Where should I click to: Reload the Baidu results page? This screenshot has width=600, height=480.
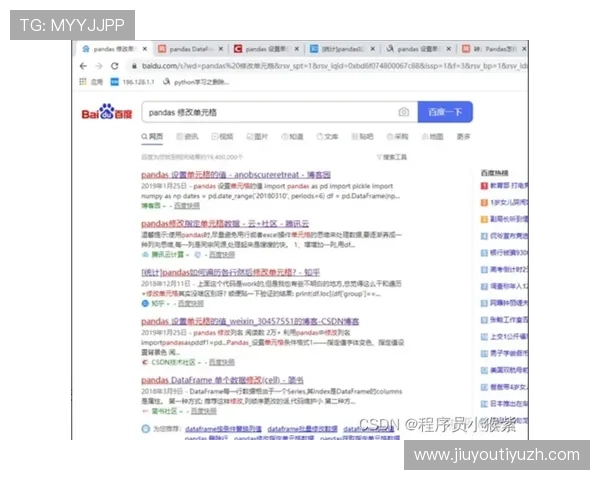pos(114,66)
